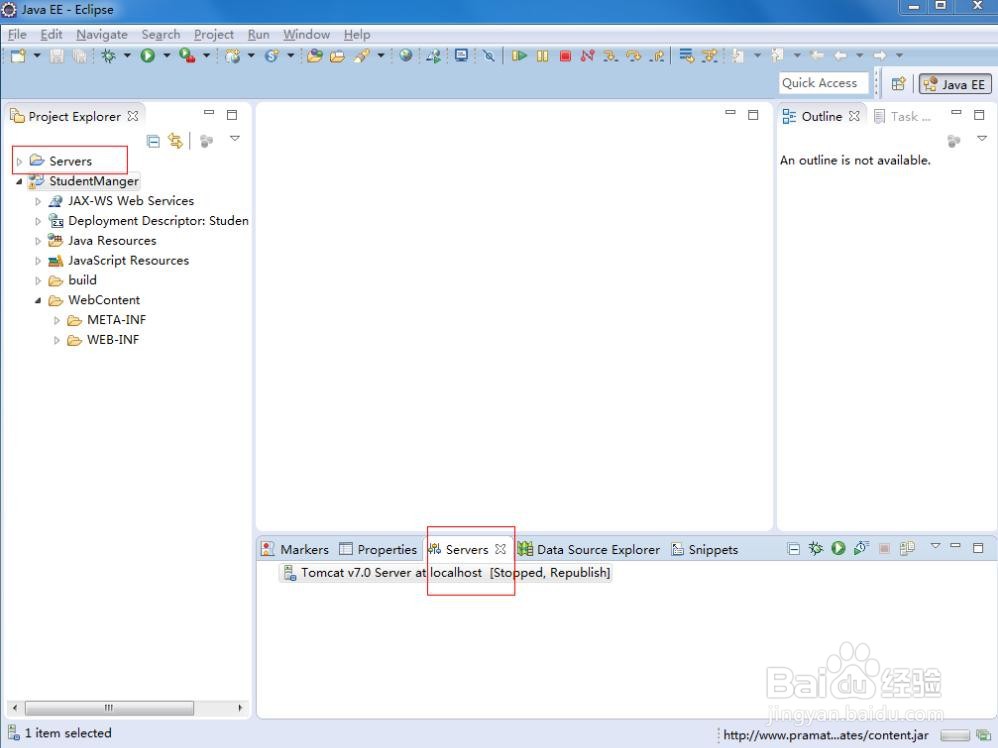Click the red Terminate icon in main toolbar
This screenshot has height=748, width=998.
coord(565,56)
